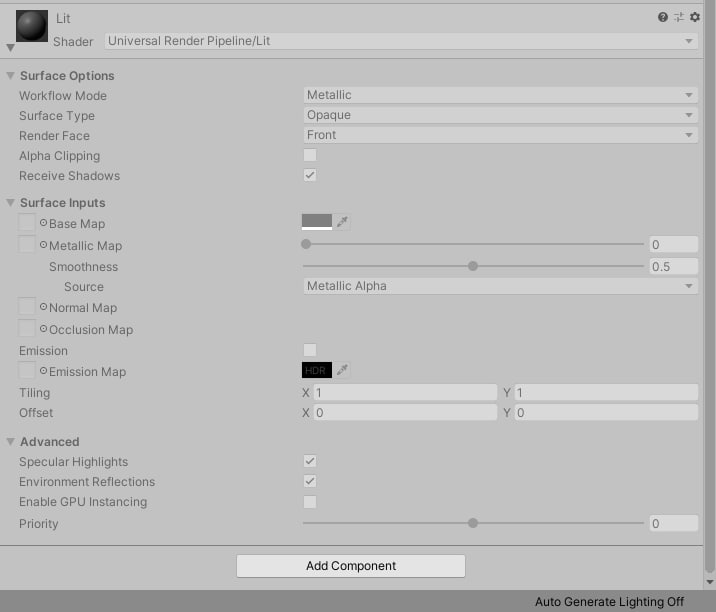The image size is (716, 612).
Task: Click the Workflow Mode label
Action: pyautogui.click(x=63, y=96)
